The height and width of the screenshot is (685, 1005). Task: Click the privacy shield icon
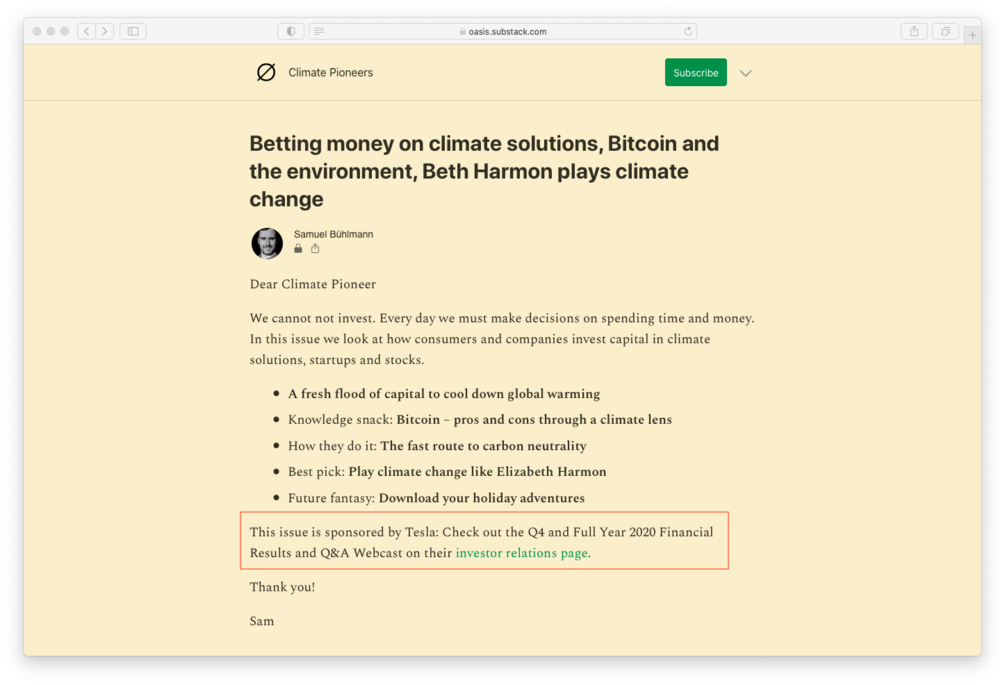point(291,31)
